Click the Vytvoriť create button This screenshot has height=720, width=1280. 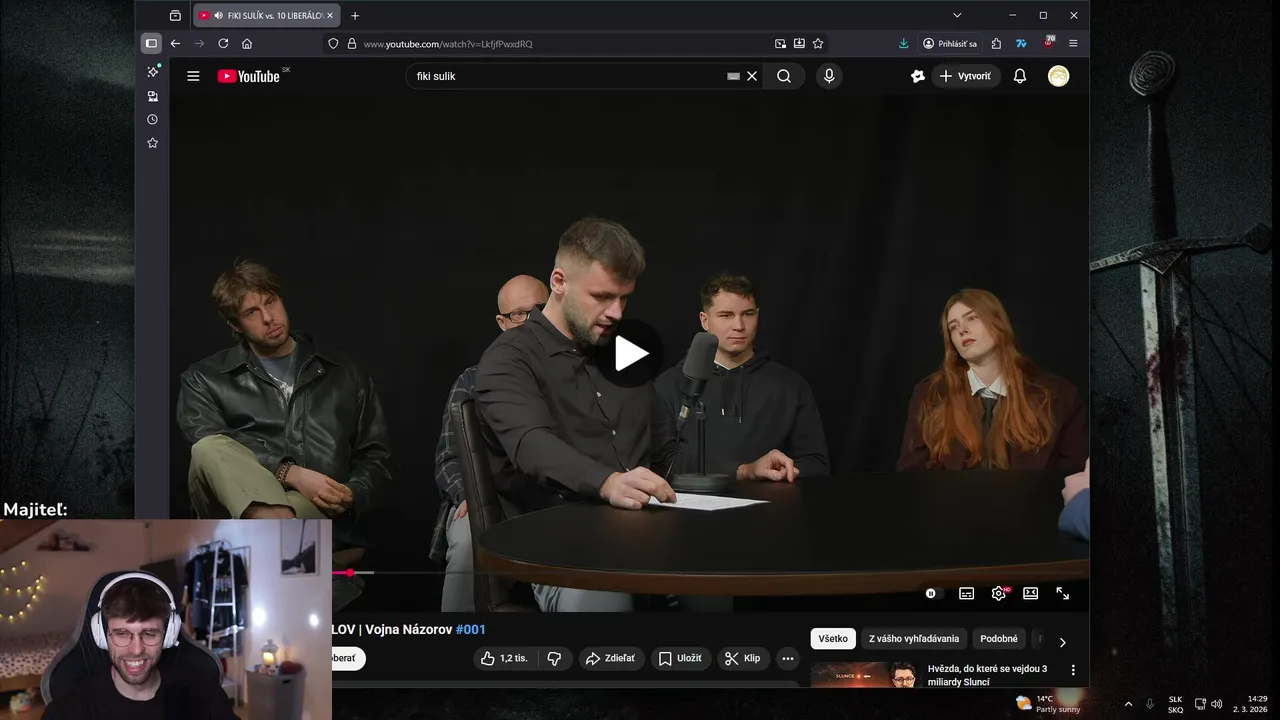click(965, 76)
